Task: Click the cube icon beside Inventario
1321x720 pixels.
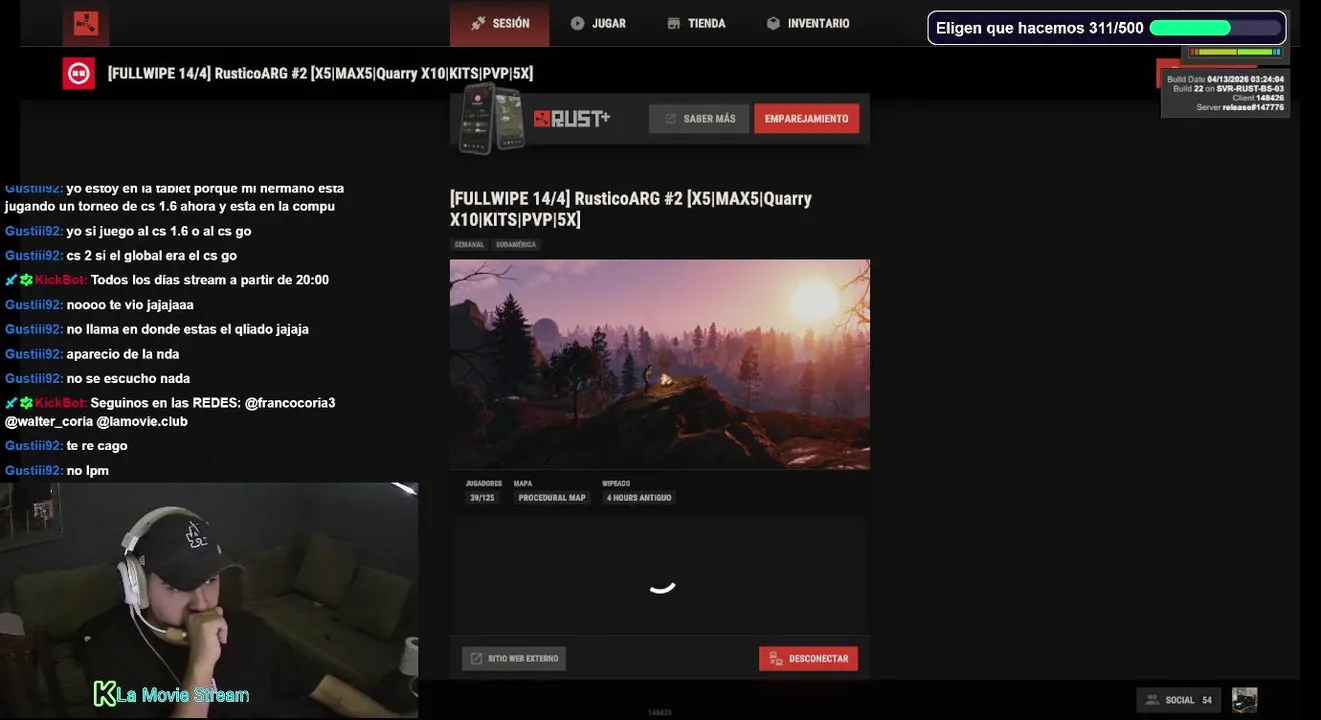Action: pyautogui.click(x=773, y=23)
